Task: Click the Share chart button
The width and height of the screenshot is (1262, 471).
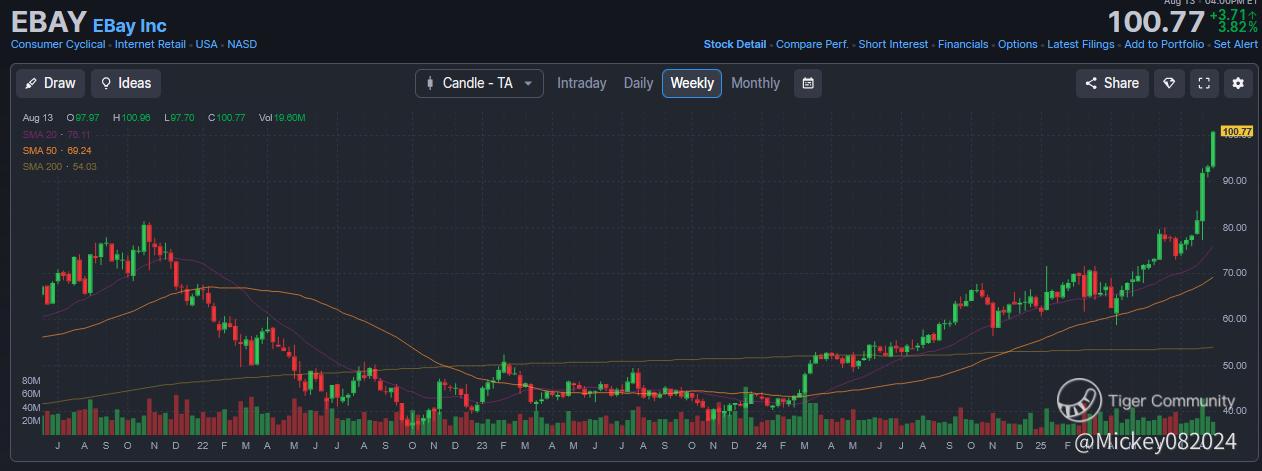Action: coord(1112,83)
